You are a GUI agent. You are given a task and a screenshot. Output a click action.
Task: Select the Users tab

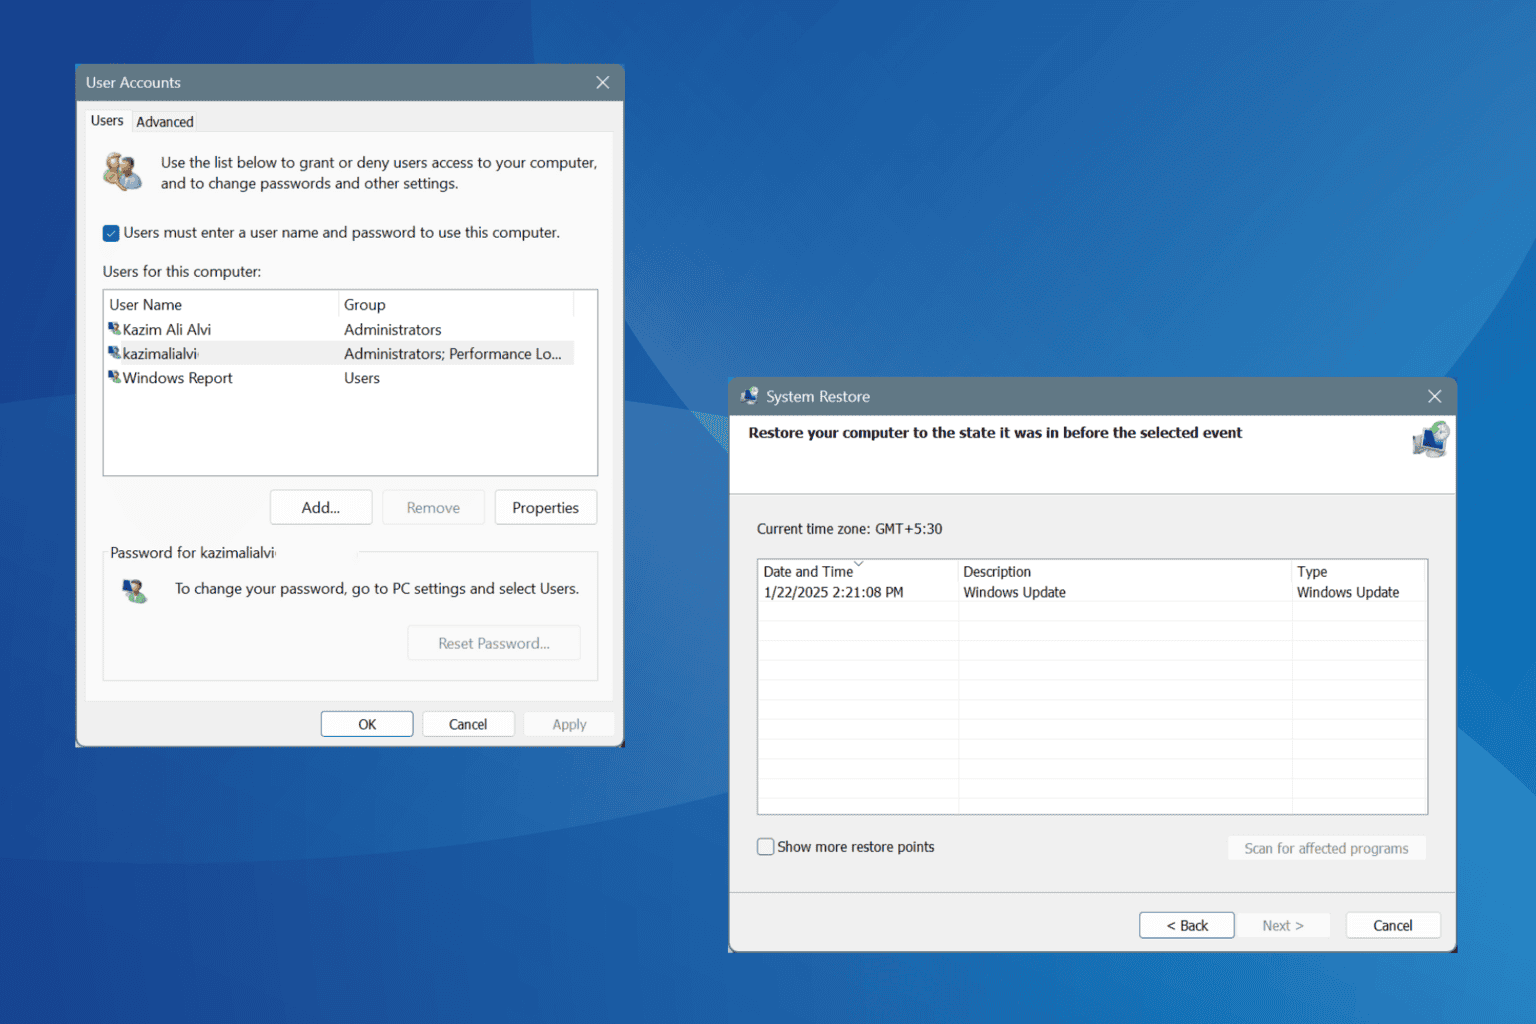107,120
